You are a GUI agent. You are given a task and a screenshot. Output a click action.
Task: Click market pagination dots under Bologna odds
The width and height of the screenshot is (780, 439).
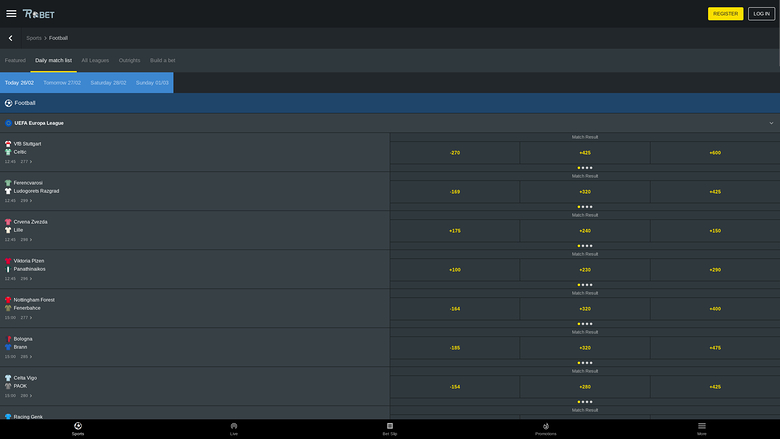585,363
